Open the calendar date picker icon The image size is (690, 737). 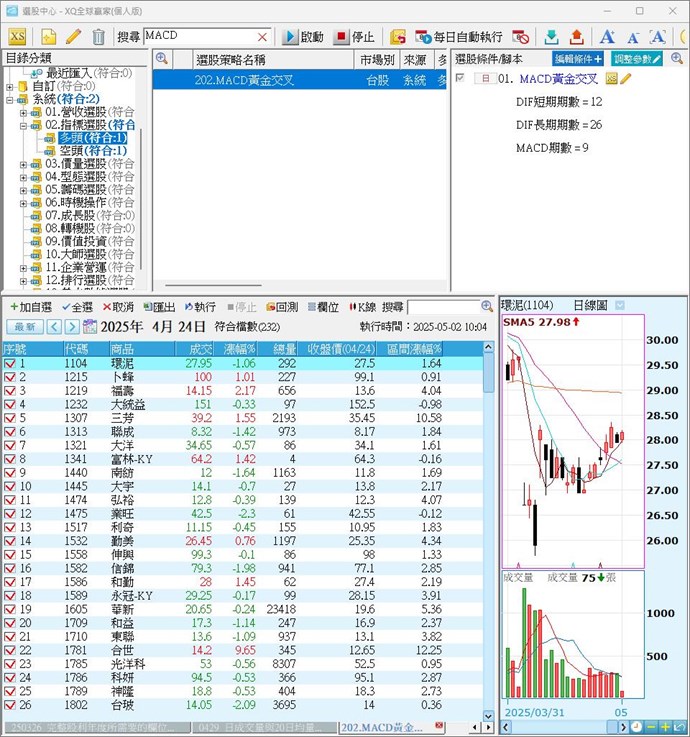coord(90,327)
